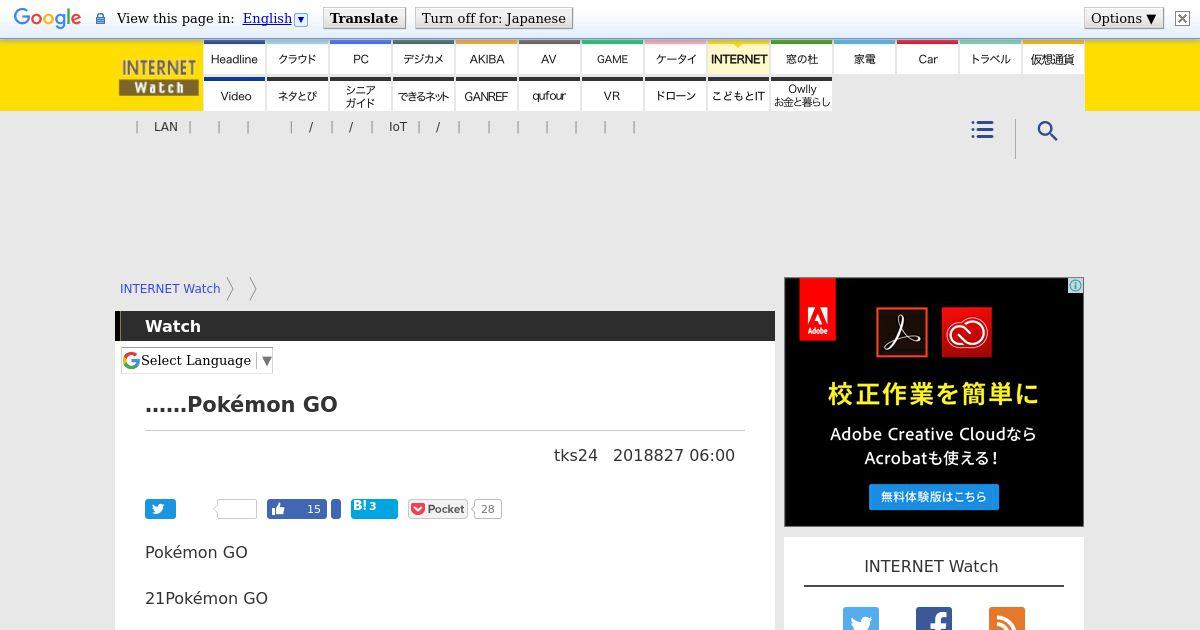Open the トラベル tab

[990, 59]
